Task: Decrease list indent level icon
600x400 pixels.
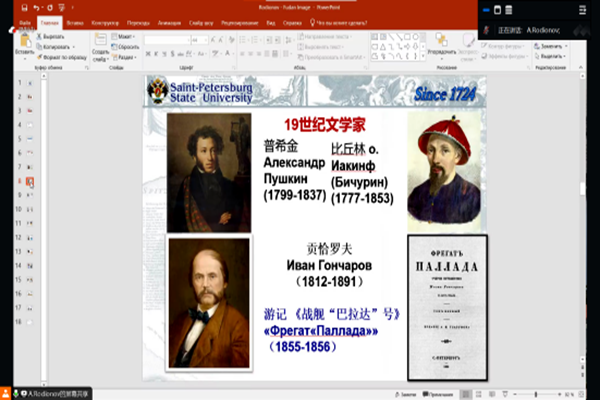Action: tap(269, 40)
